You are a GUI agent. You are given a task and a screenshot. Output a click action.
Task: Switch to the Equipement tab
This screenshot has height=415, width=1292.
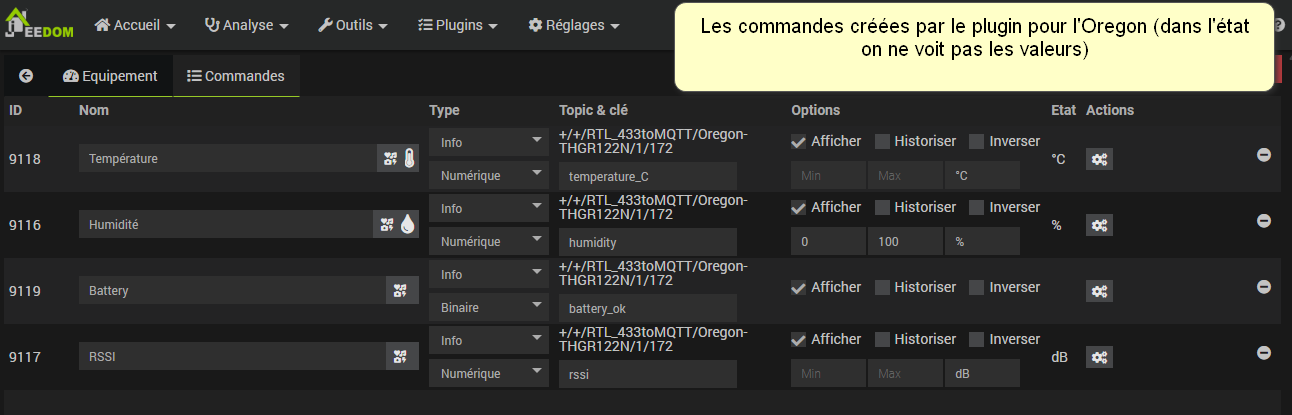[110, 76]
